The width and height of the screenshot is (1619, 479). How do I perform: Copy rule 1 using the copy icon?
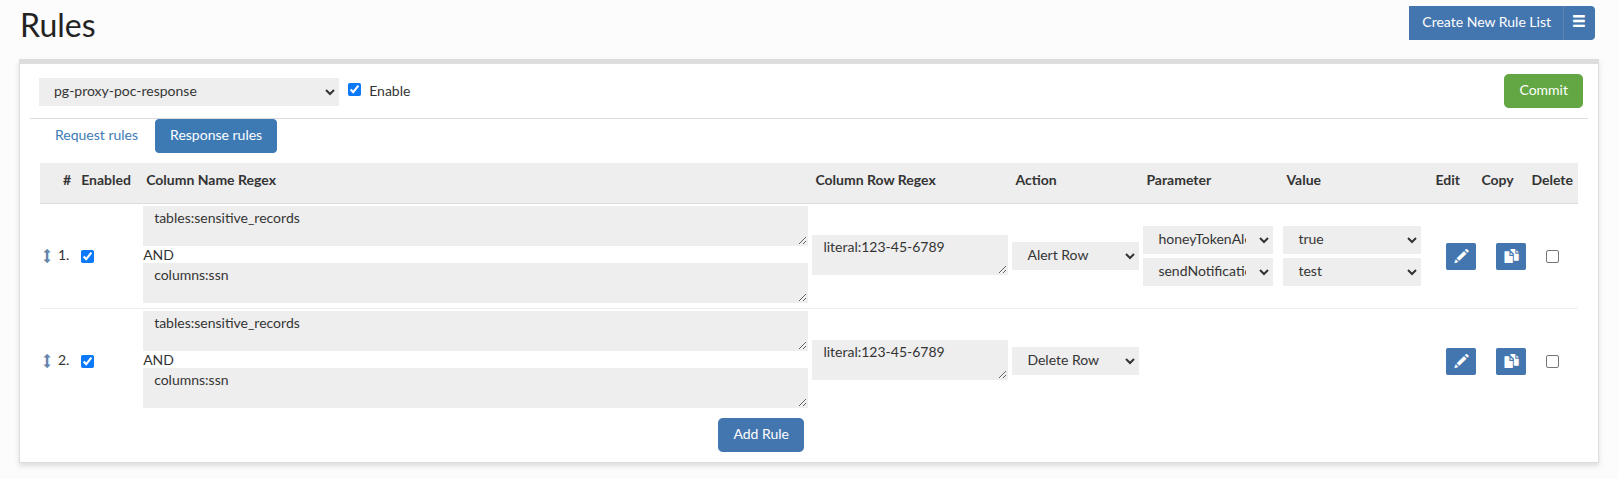pos(1510,256)
